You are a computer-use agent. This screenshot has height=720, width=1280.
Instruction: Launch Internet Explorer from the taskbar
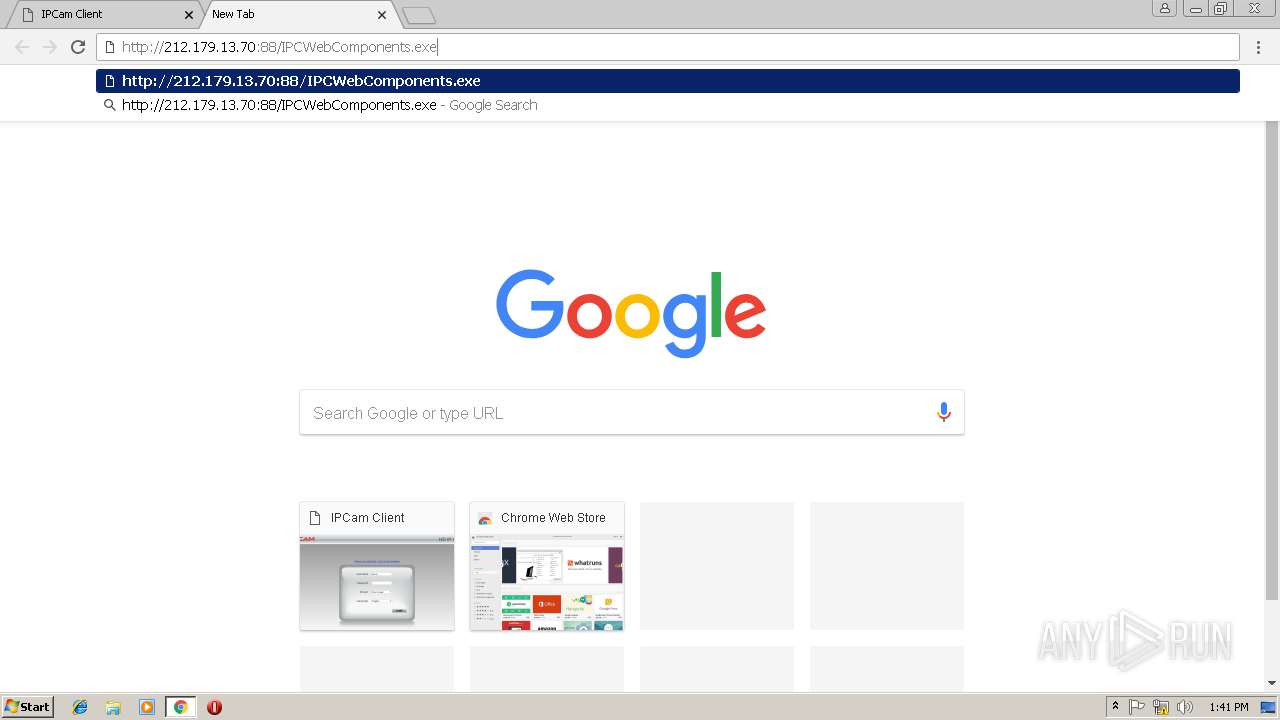[x=80, y=707]
